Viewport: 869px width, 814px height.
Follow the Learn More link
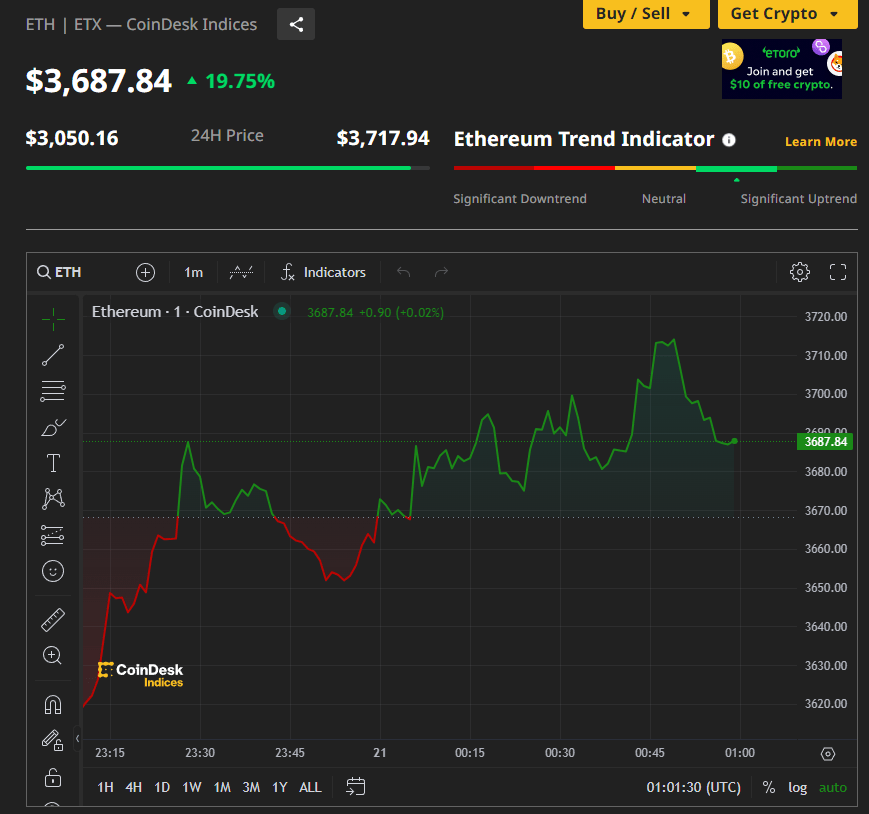click(x=820, y=142)
